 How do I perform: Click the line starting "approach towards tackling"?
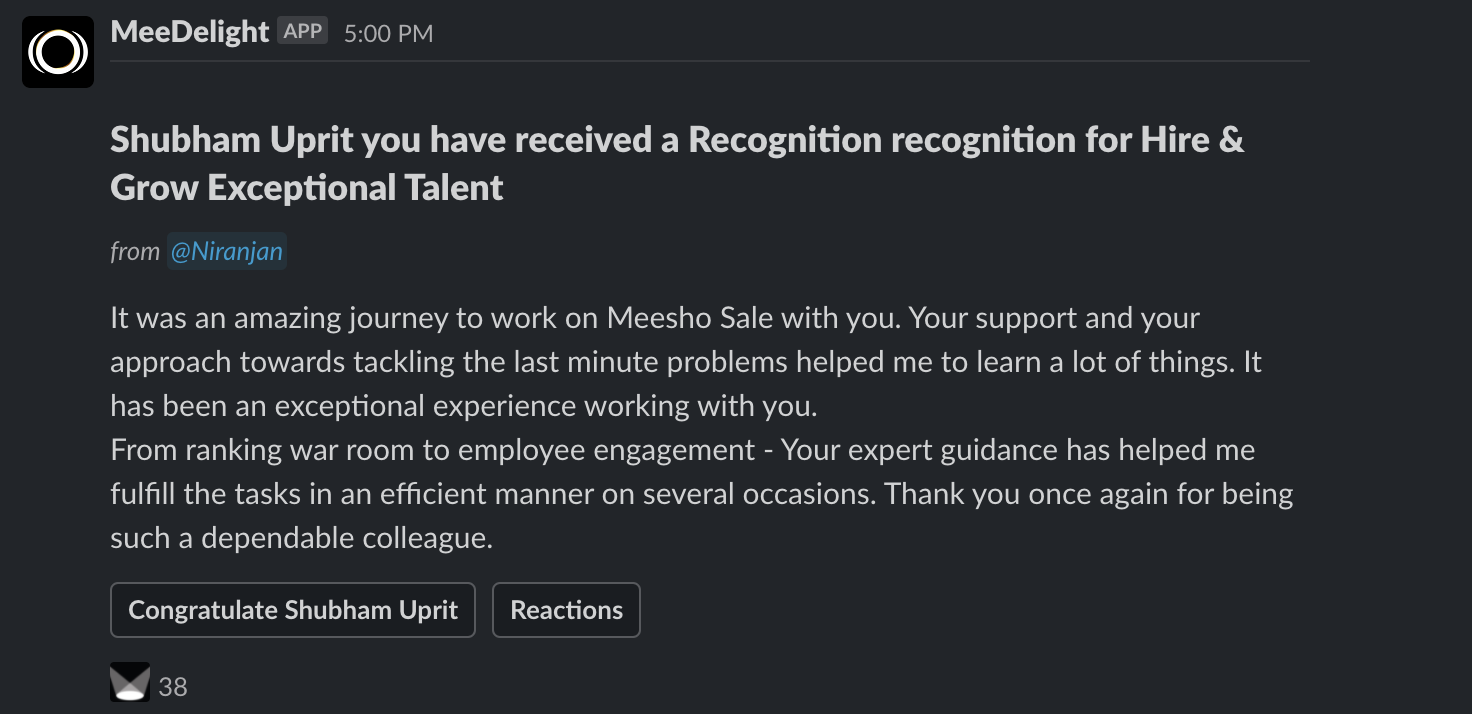pos(686,362)
